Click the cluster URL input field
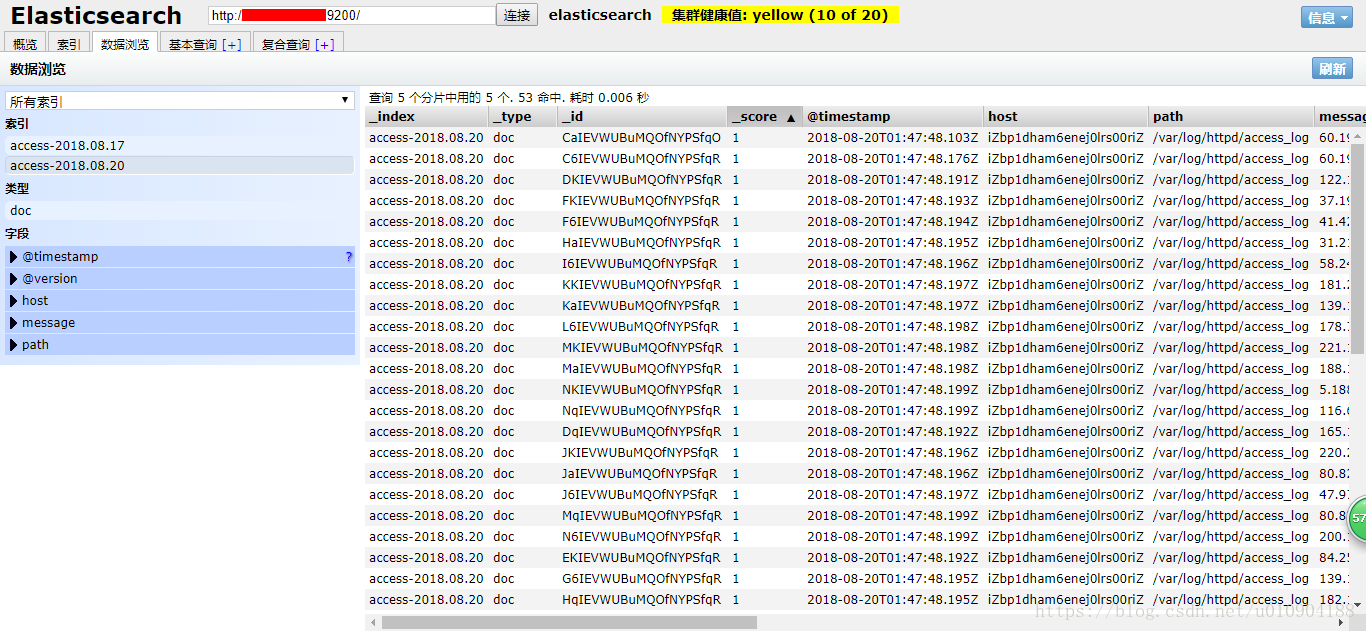 point(352,15)
